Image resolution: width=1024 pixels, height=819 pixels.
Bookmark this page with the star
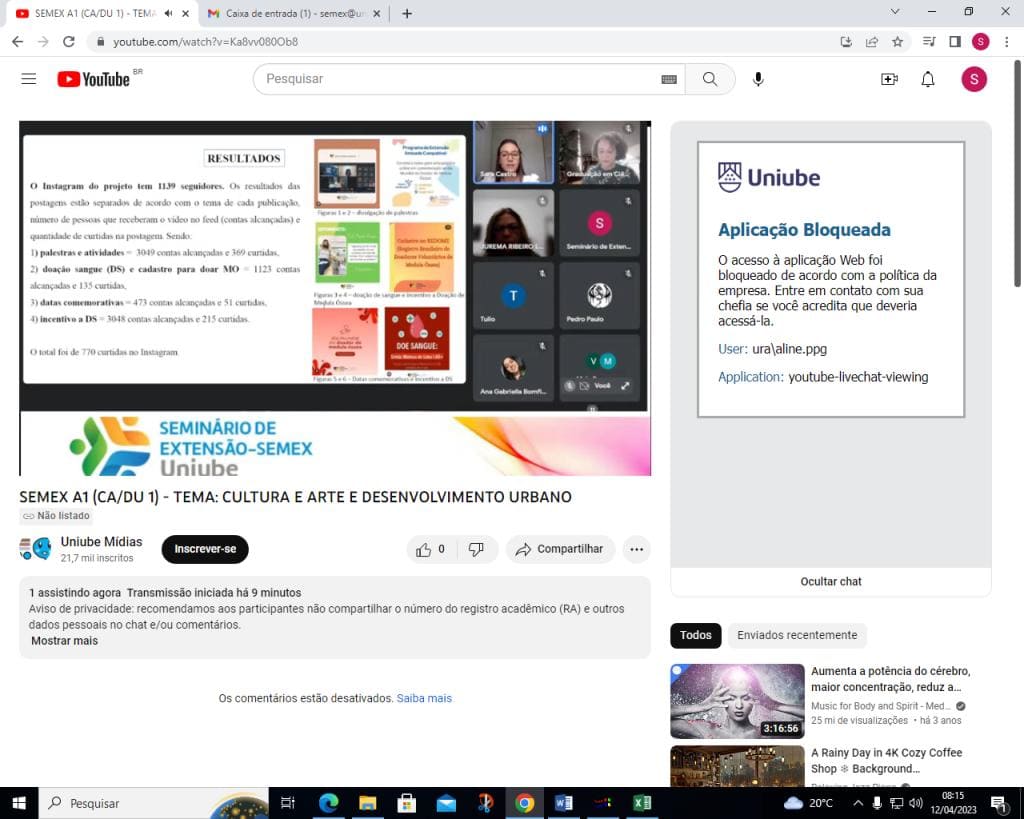coord(897,42)
